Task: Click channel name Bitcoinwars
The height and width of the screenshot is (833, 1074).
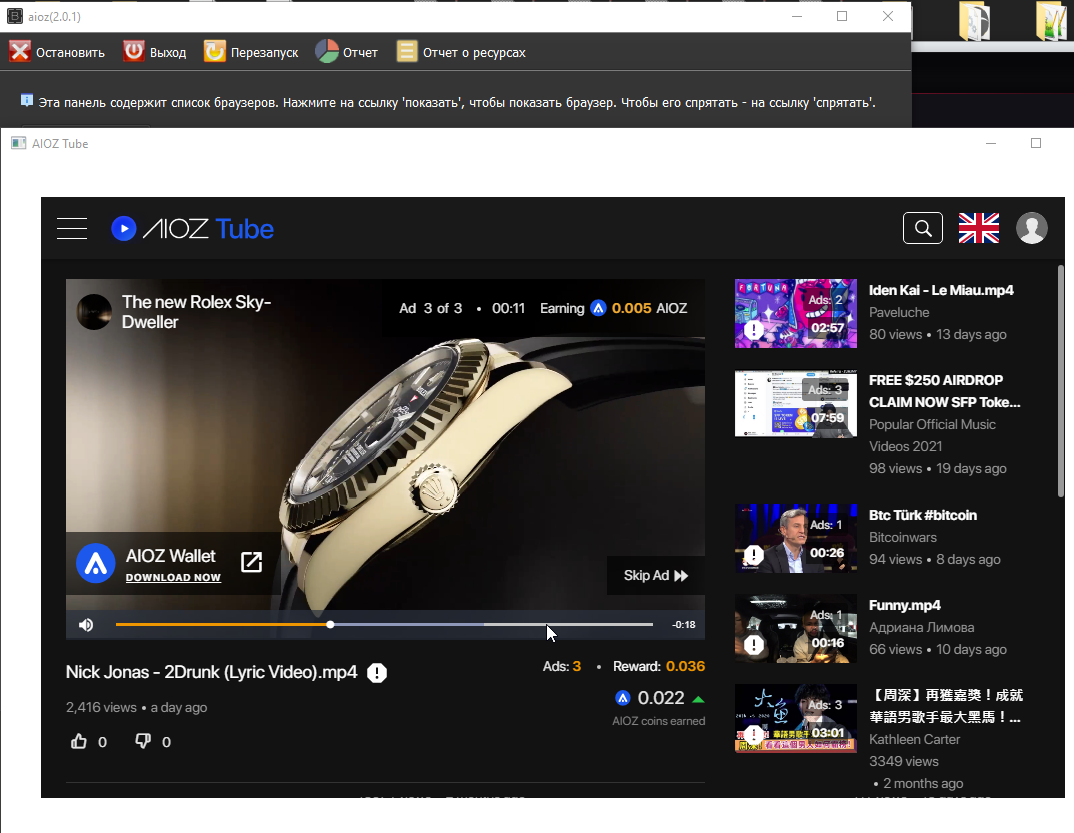Action: coord(903,537)
